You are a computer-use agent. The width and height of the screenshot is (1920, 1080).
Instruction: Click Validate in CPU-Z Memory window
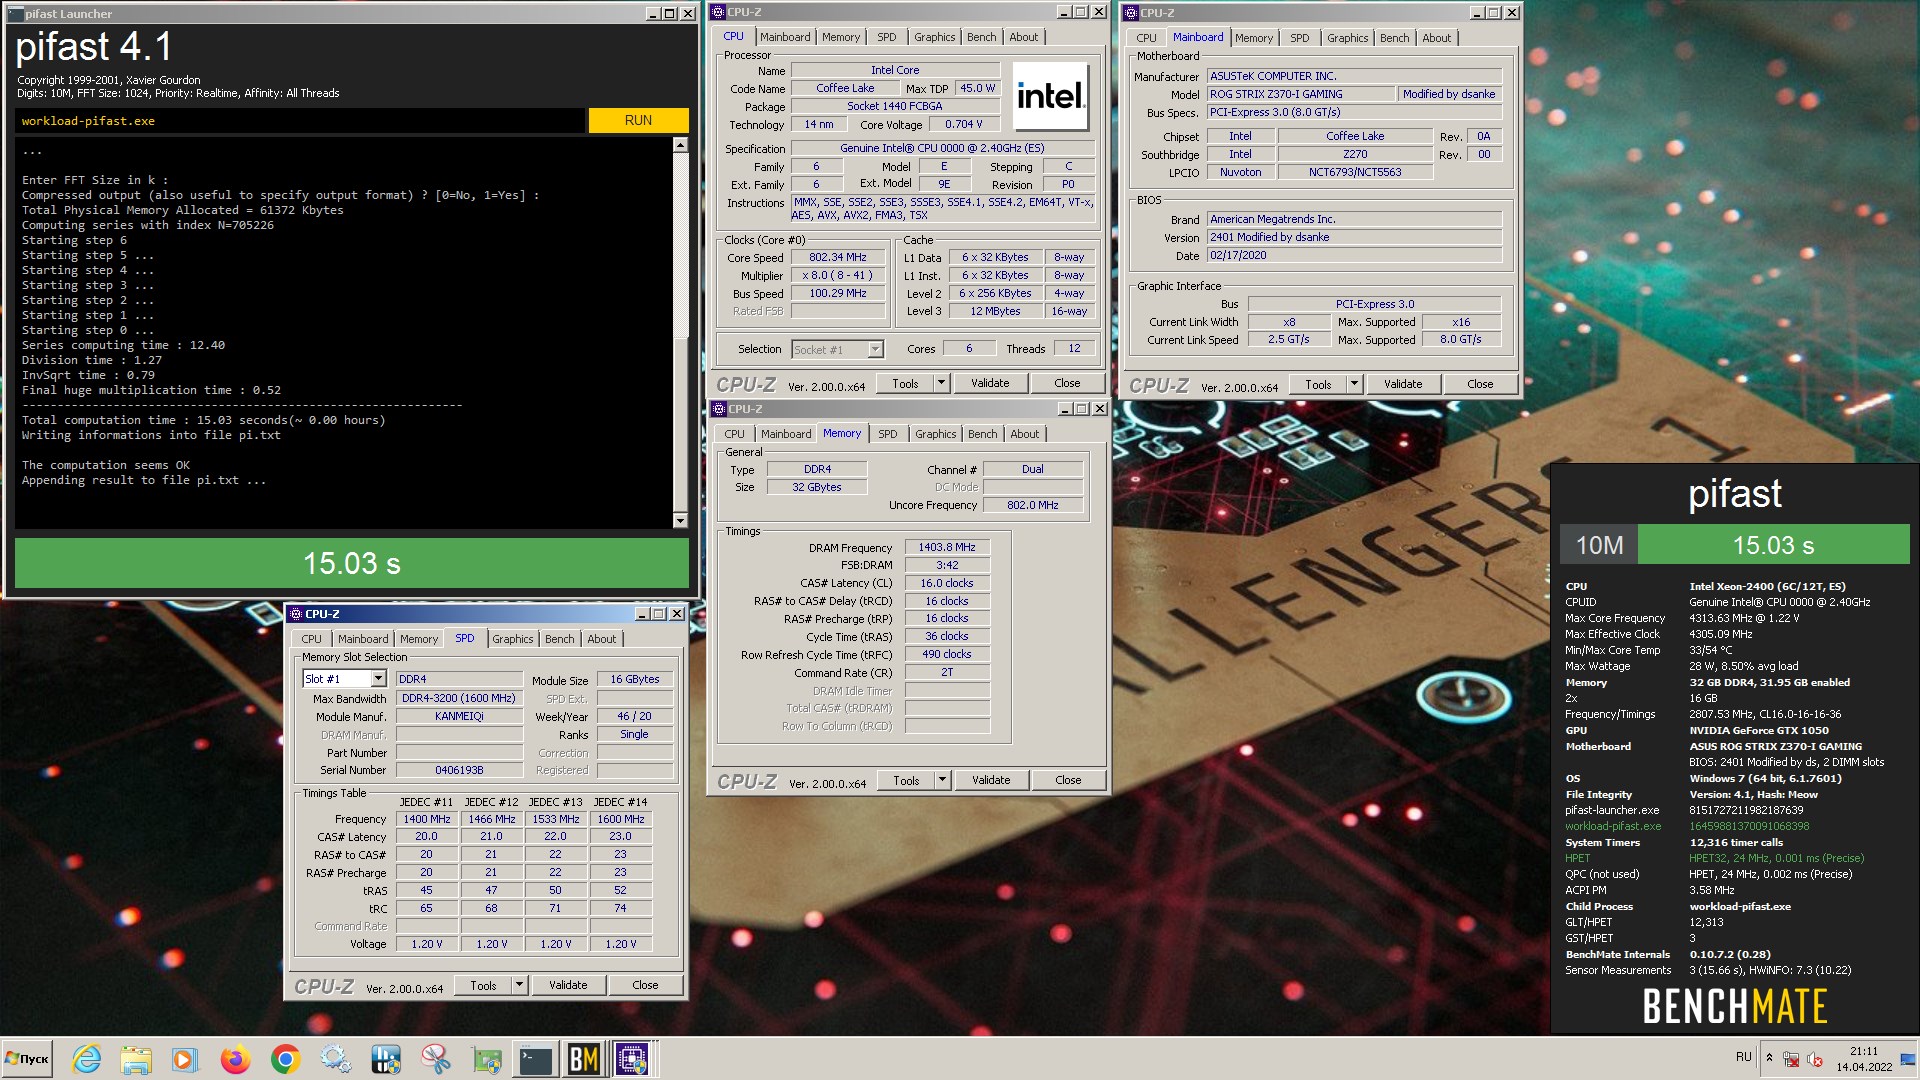pos(991,780)
